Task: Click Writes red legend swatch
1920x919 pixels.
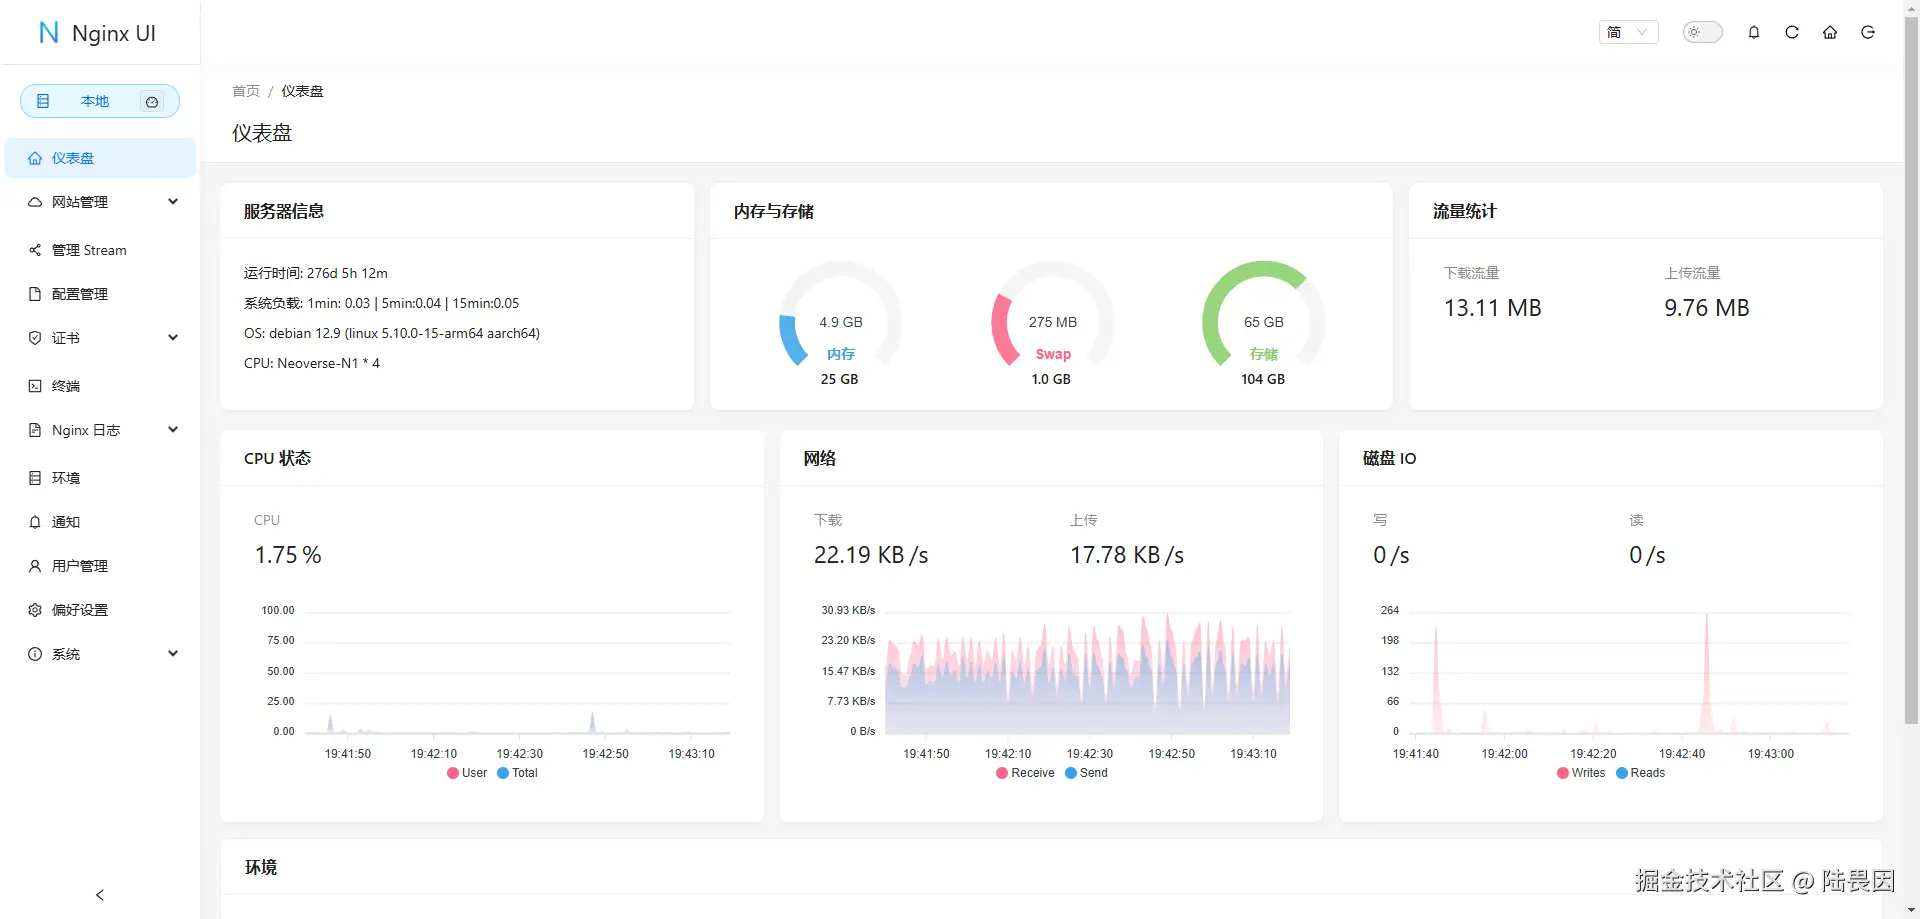Action: click(x=1563, y=773)
